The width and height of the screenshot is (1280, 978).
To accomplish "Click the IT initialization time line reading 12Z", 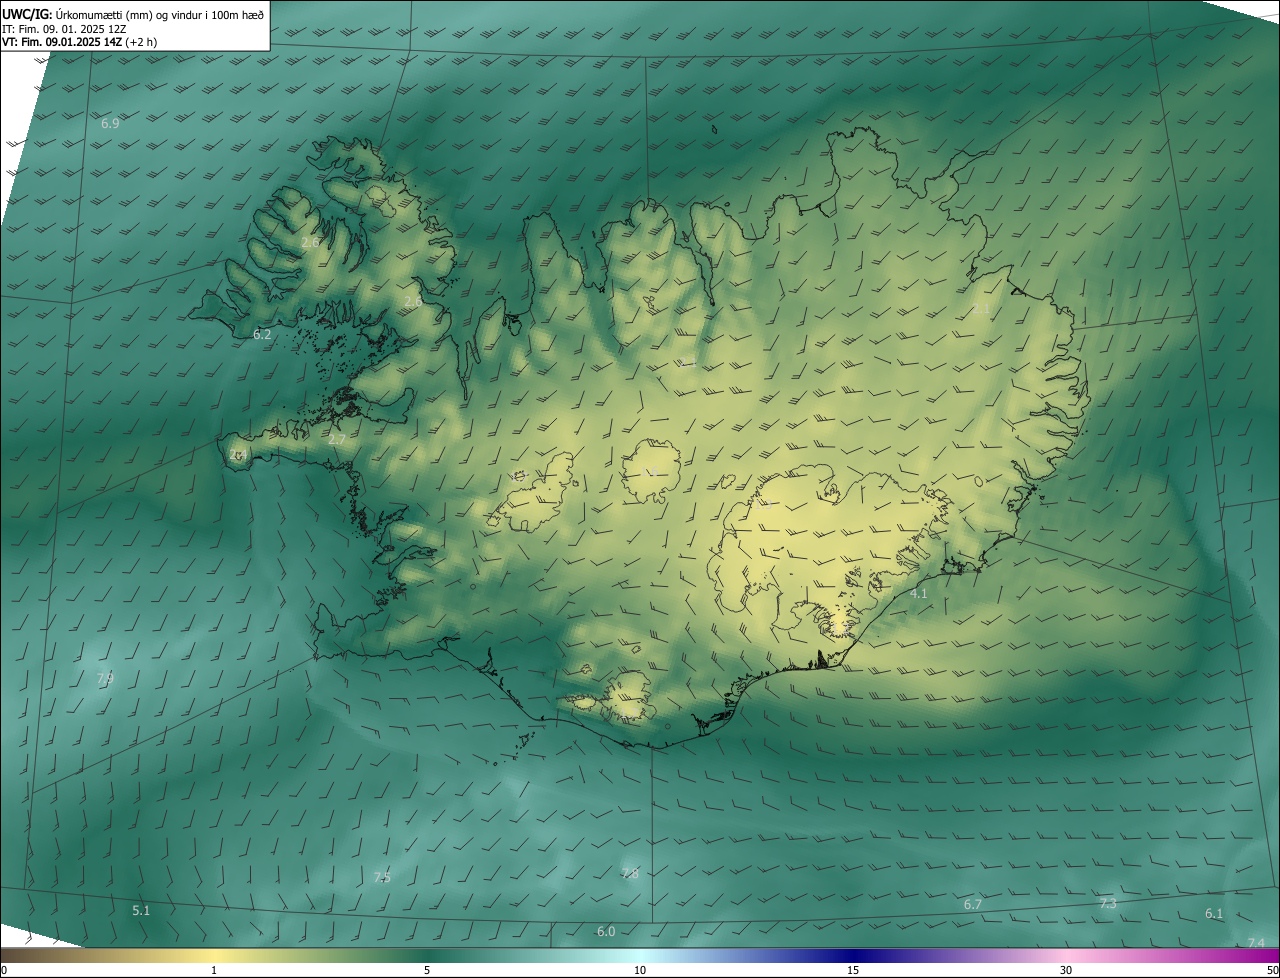I will coord(64,28).
